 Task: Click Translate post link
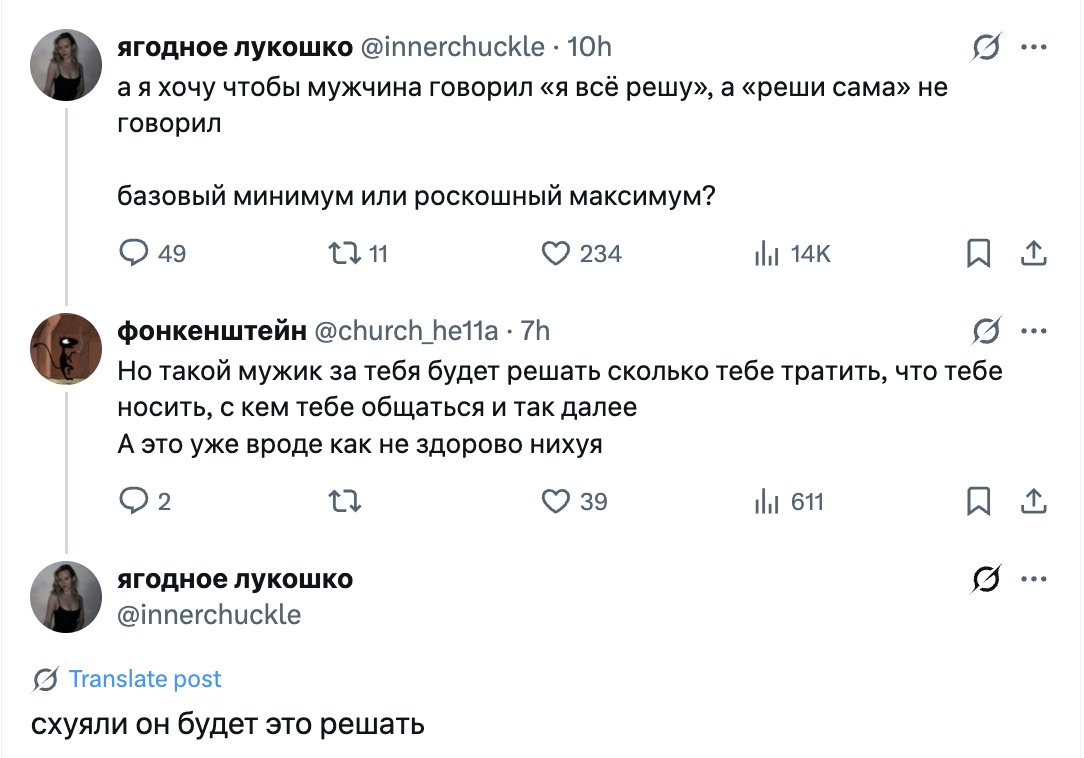point(145,679)
